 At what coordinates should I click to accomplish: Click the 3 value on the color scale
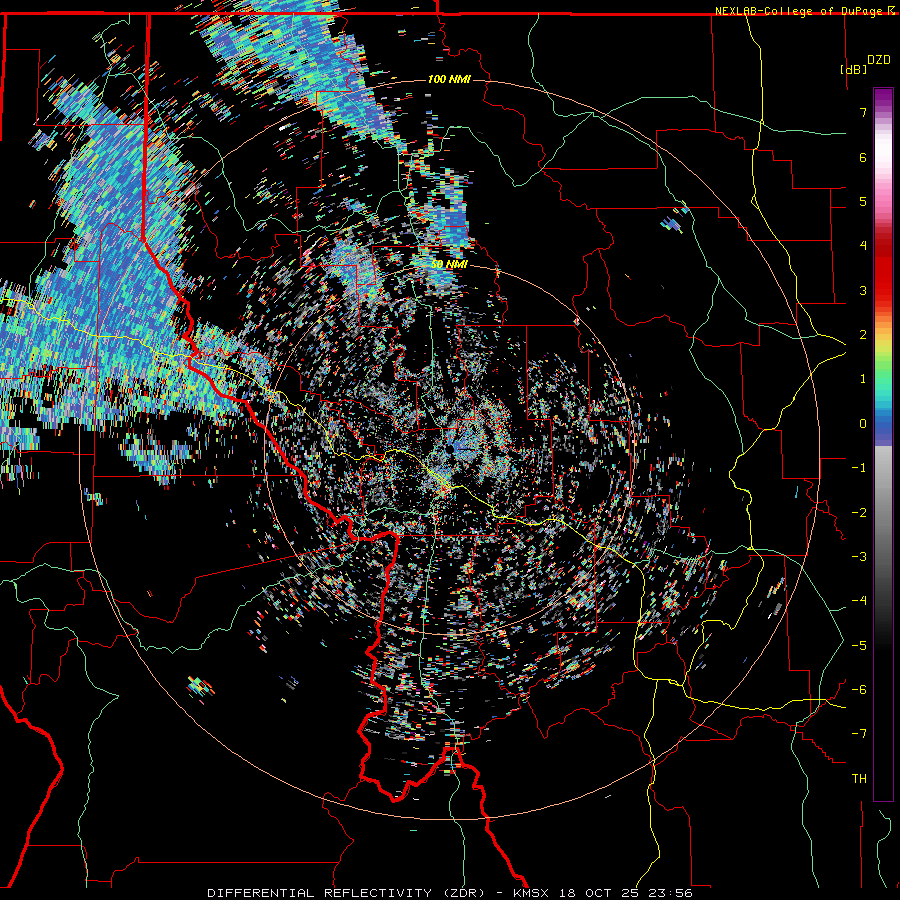[x=863, y=290]
